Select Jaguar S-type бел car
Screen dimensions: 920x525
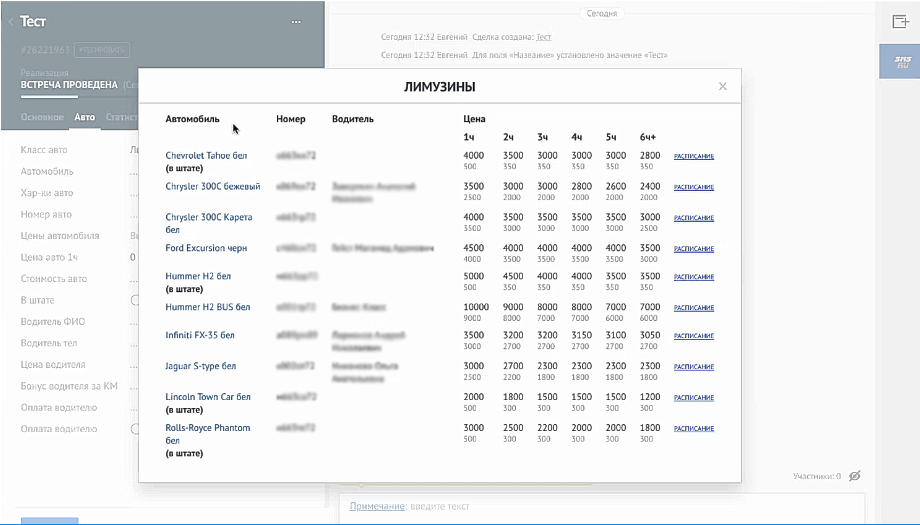(201, 365)
